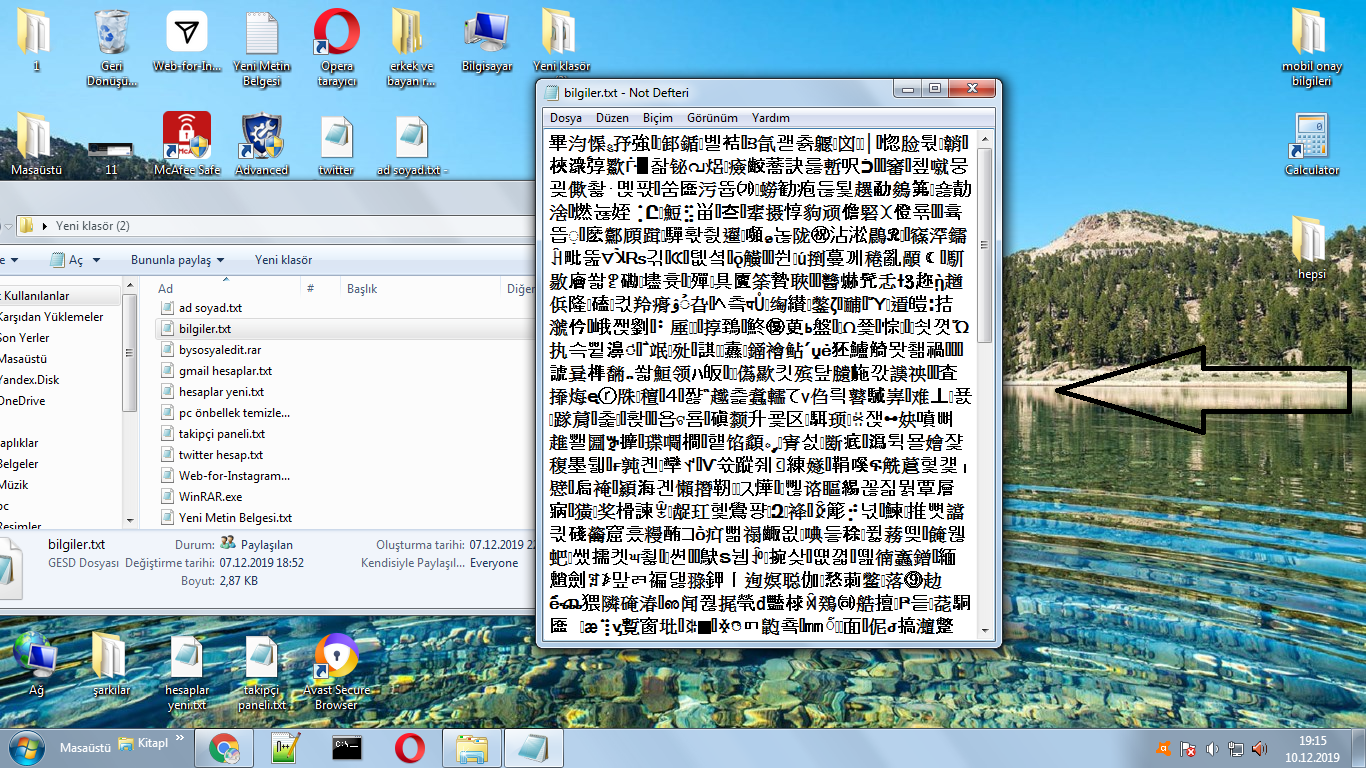Switch to Command Prompt on the taskbar
1366x768 pixels.
tap(347, 748)
